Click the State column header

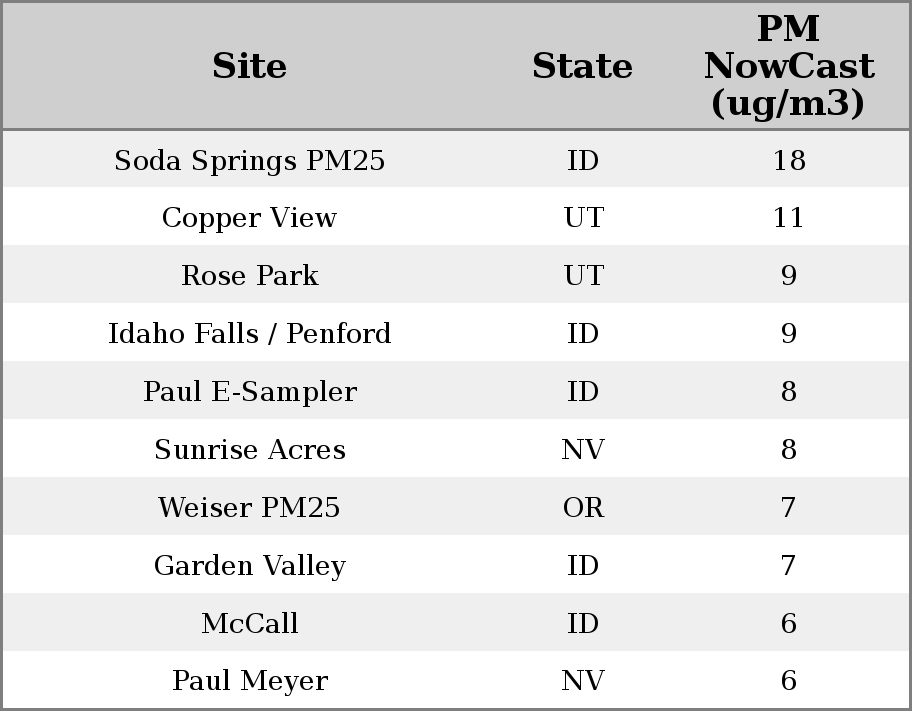(x=582, y=67)
